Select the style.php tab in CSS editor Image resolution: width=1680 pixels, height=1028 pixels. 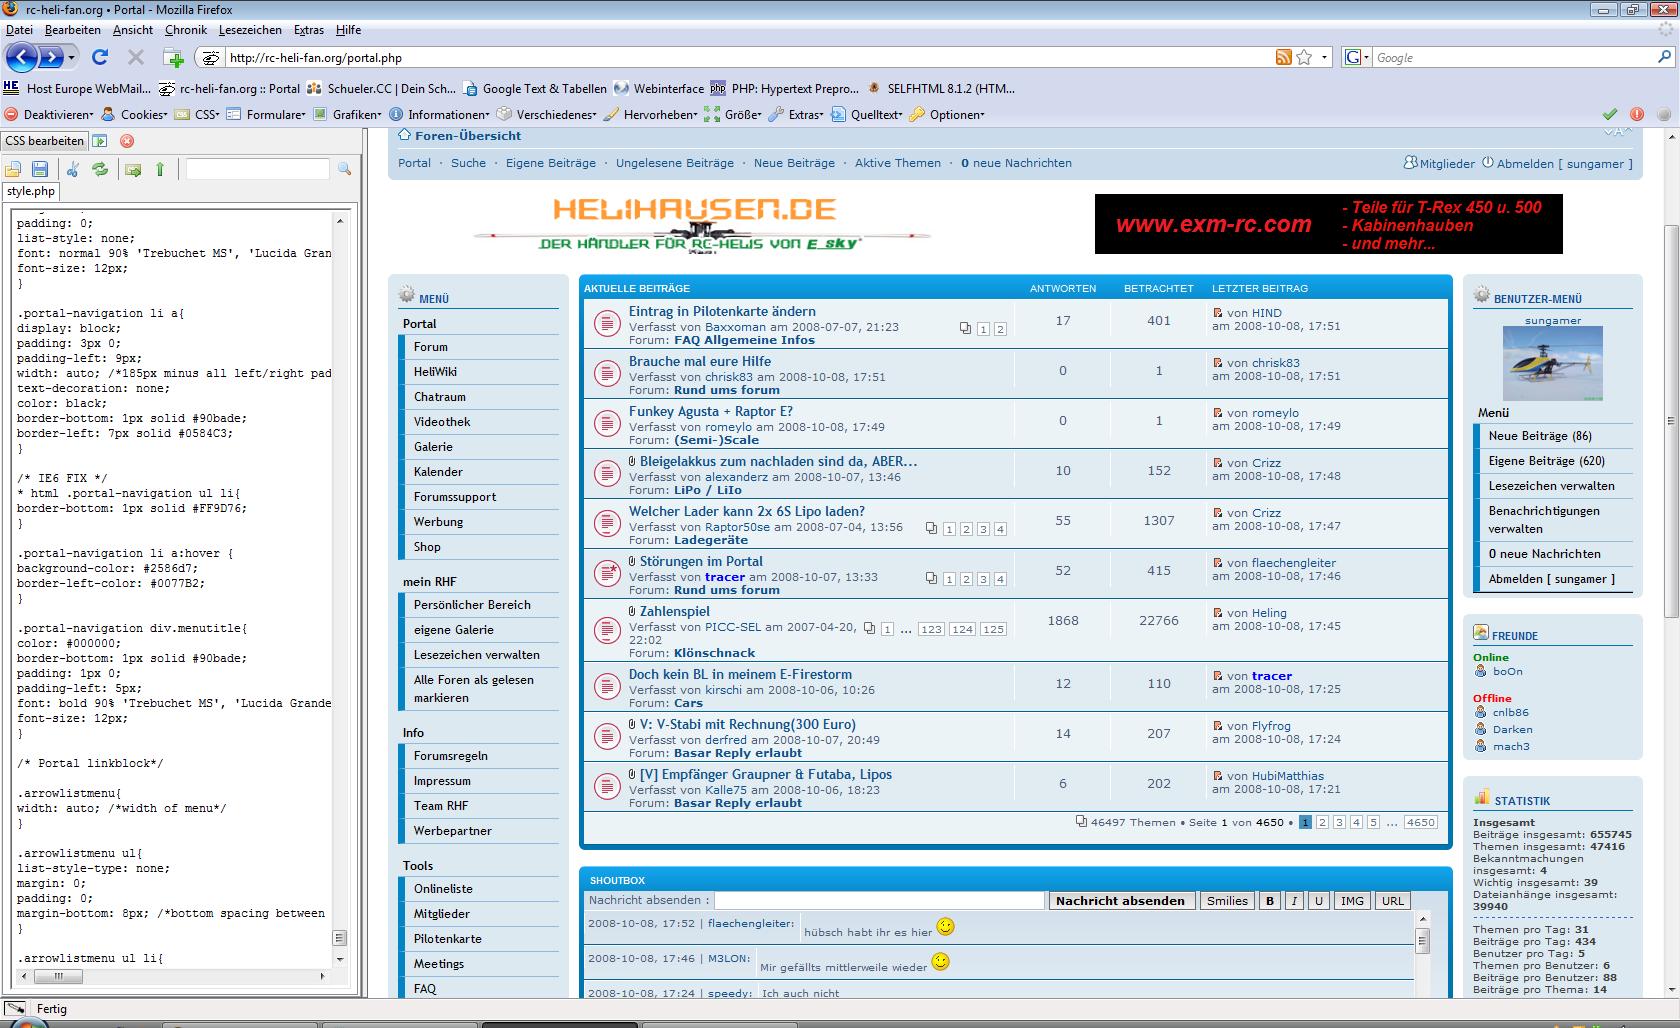coord(31,191)
